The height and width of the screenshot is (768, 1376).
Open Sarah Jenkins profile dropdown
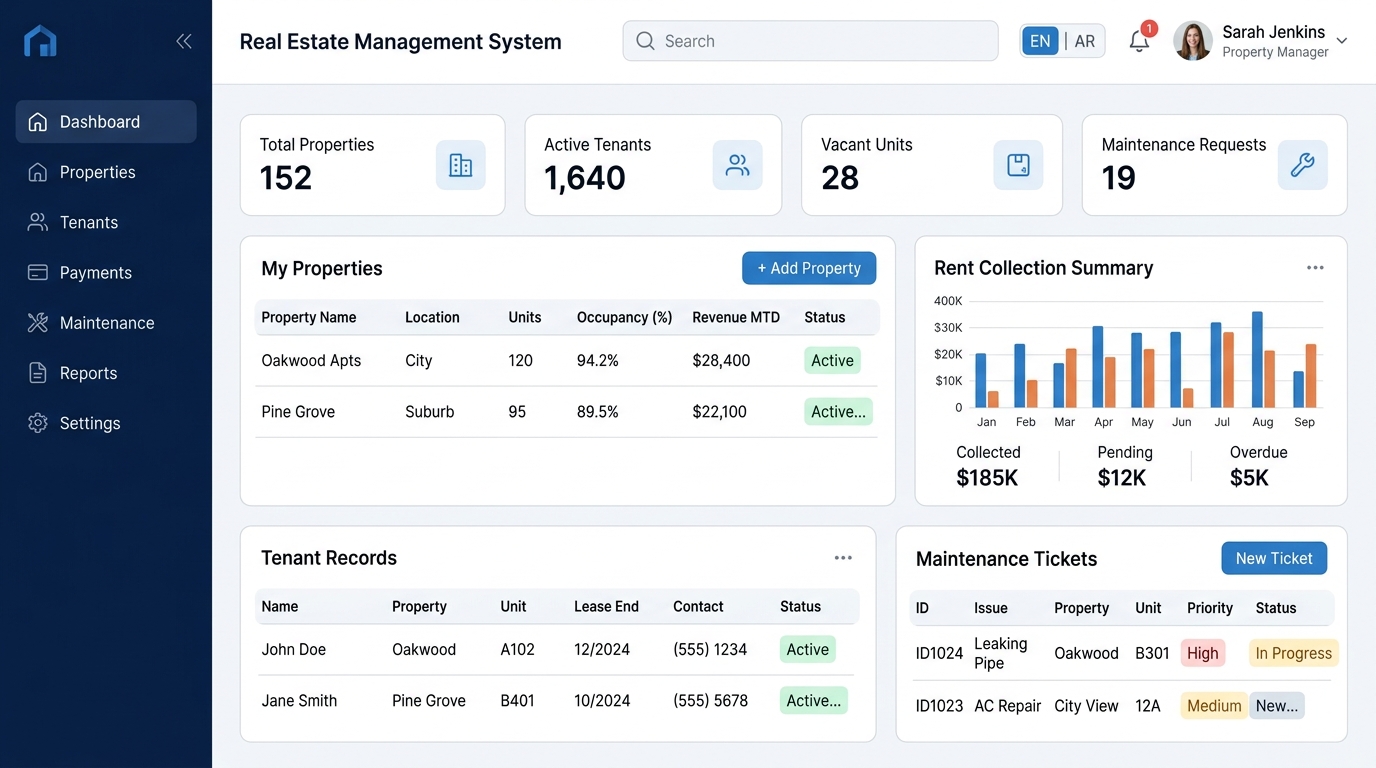coord(1262,41)
